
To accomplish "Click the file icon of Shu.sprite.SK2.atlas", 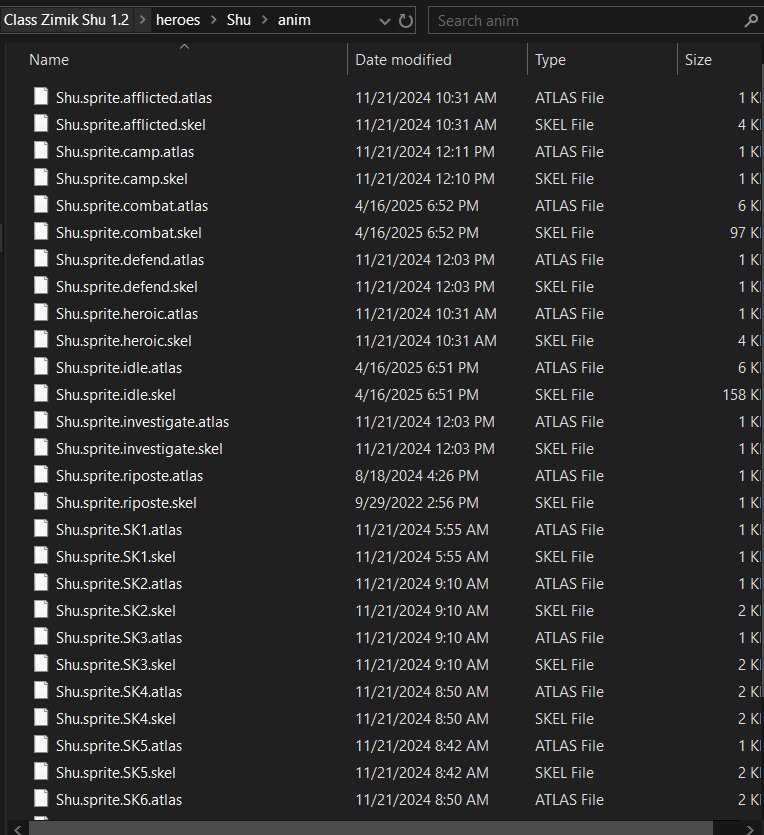I will 41,583.
